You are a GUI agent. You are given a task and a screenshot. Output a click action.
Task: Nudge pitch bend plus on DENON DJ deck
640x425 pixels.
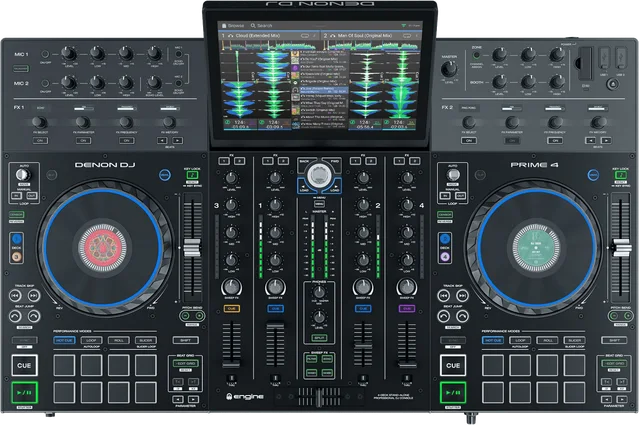(x=199, y=316)
